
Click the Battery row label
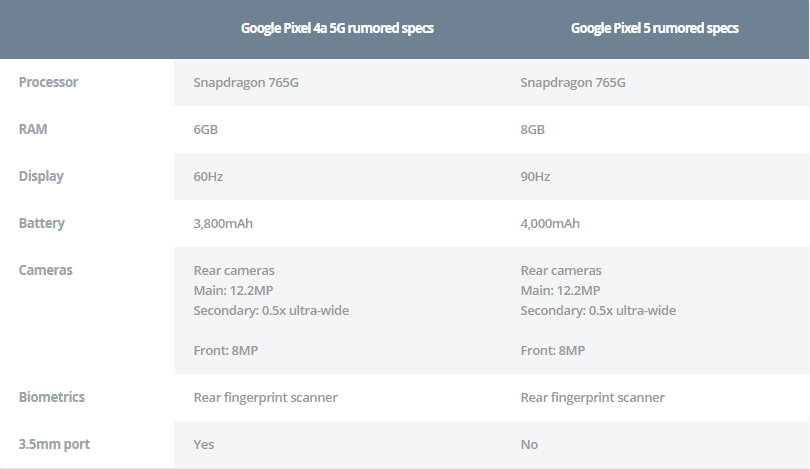pos(41,223)
